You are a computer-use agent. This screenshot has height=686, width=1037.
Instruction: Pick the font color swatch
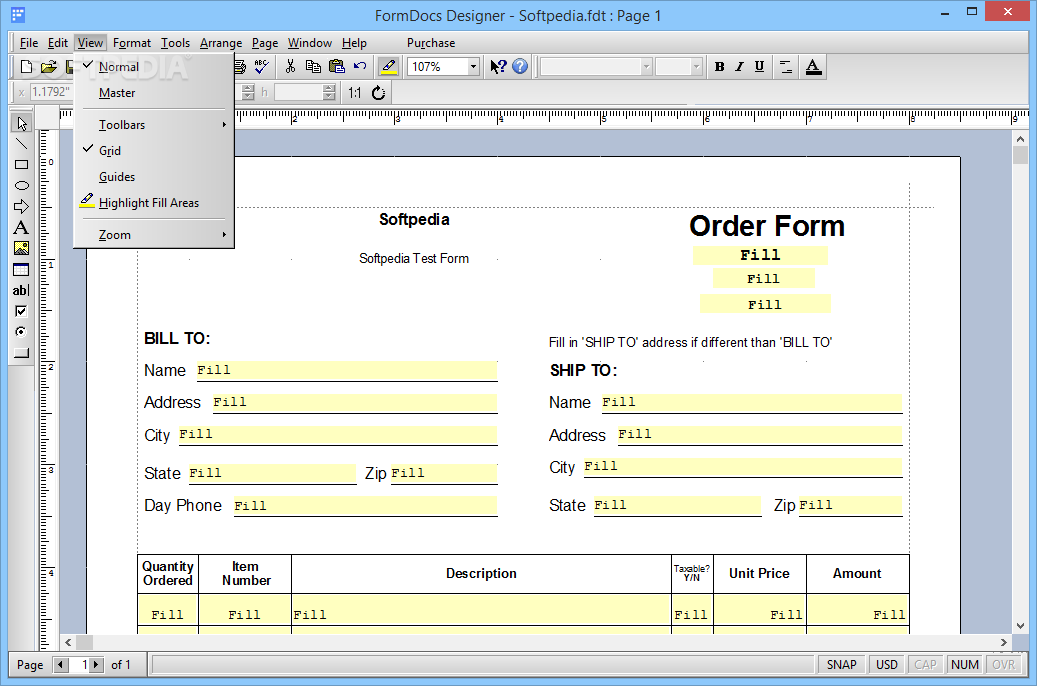point(813,66)
